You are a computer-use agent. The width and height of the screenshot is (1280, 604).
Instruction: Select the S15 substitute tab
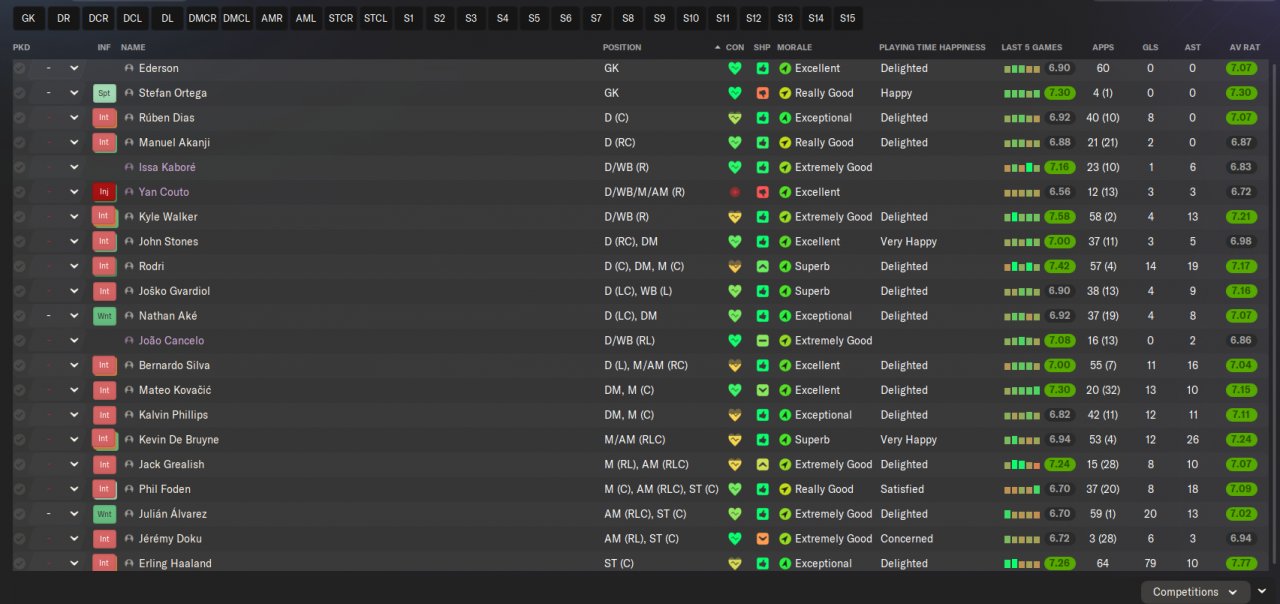pos(847,18)
